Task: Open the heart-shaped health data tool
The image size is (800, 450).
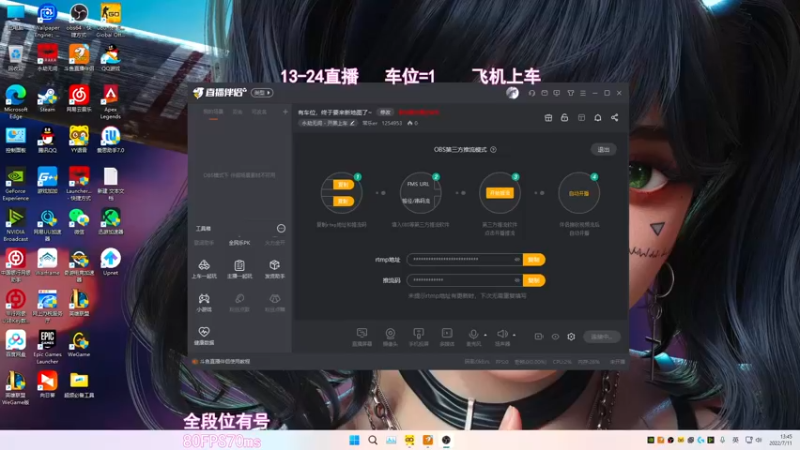Action: coord(204,336)
